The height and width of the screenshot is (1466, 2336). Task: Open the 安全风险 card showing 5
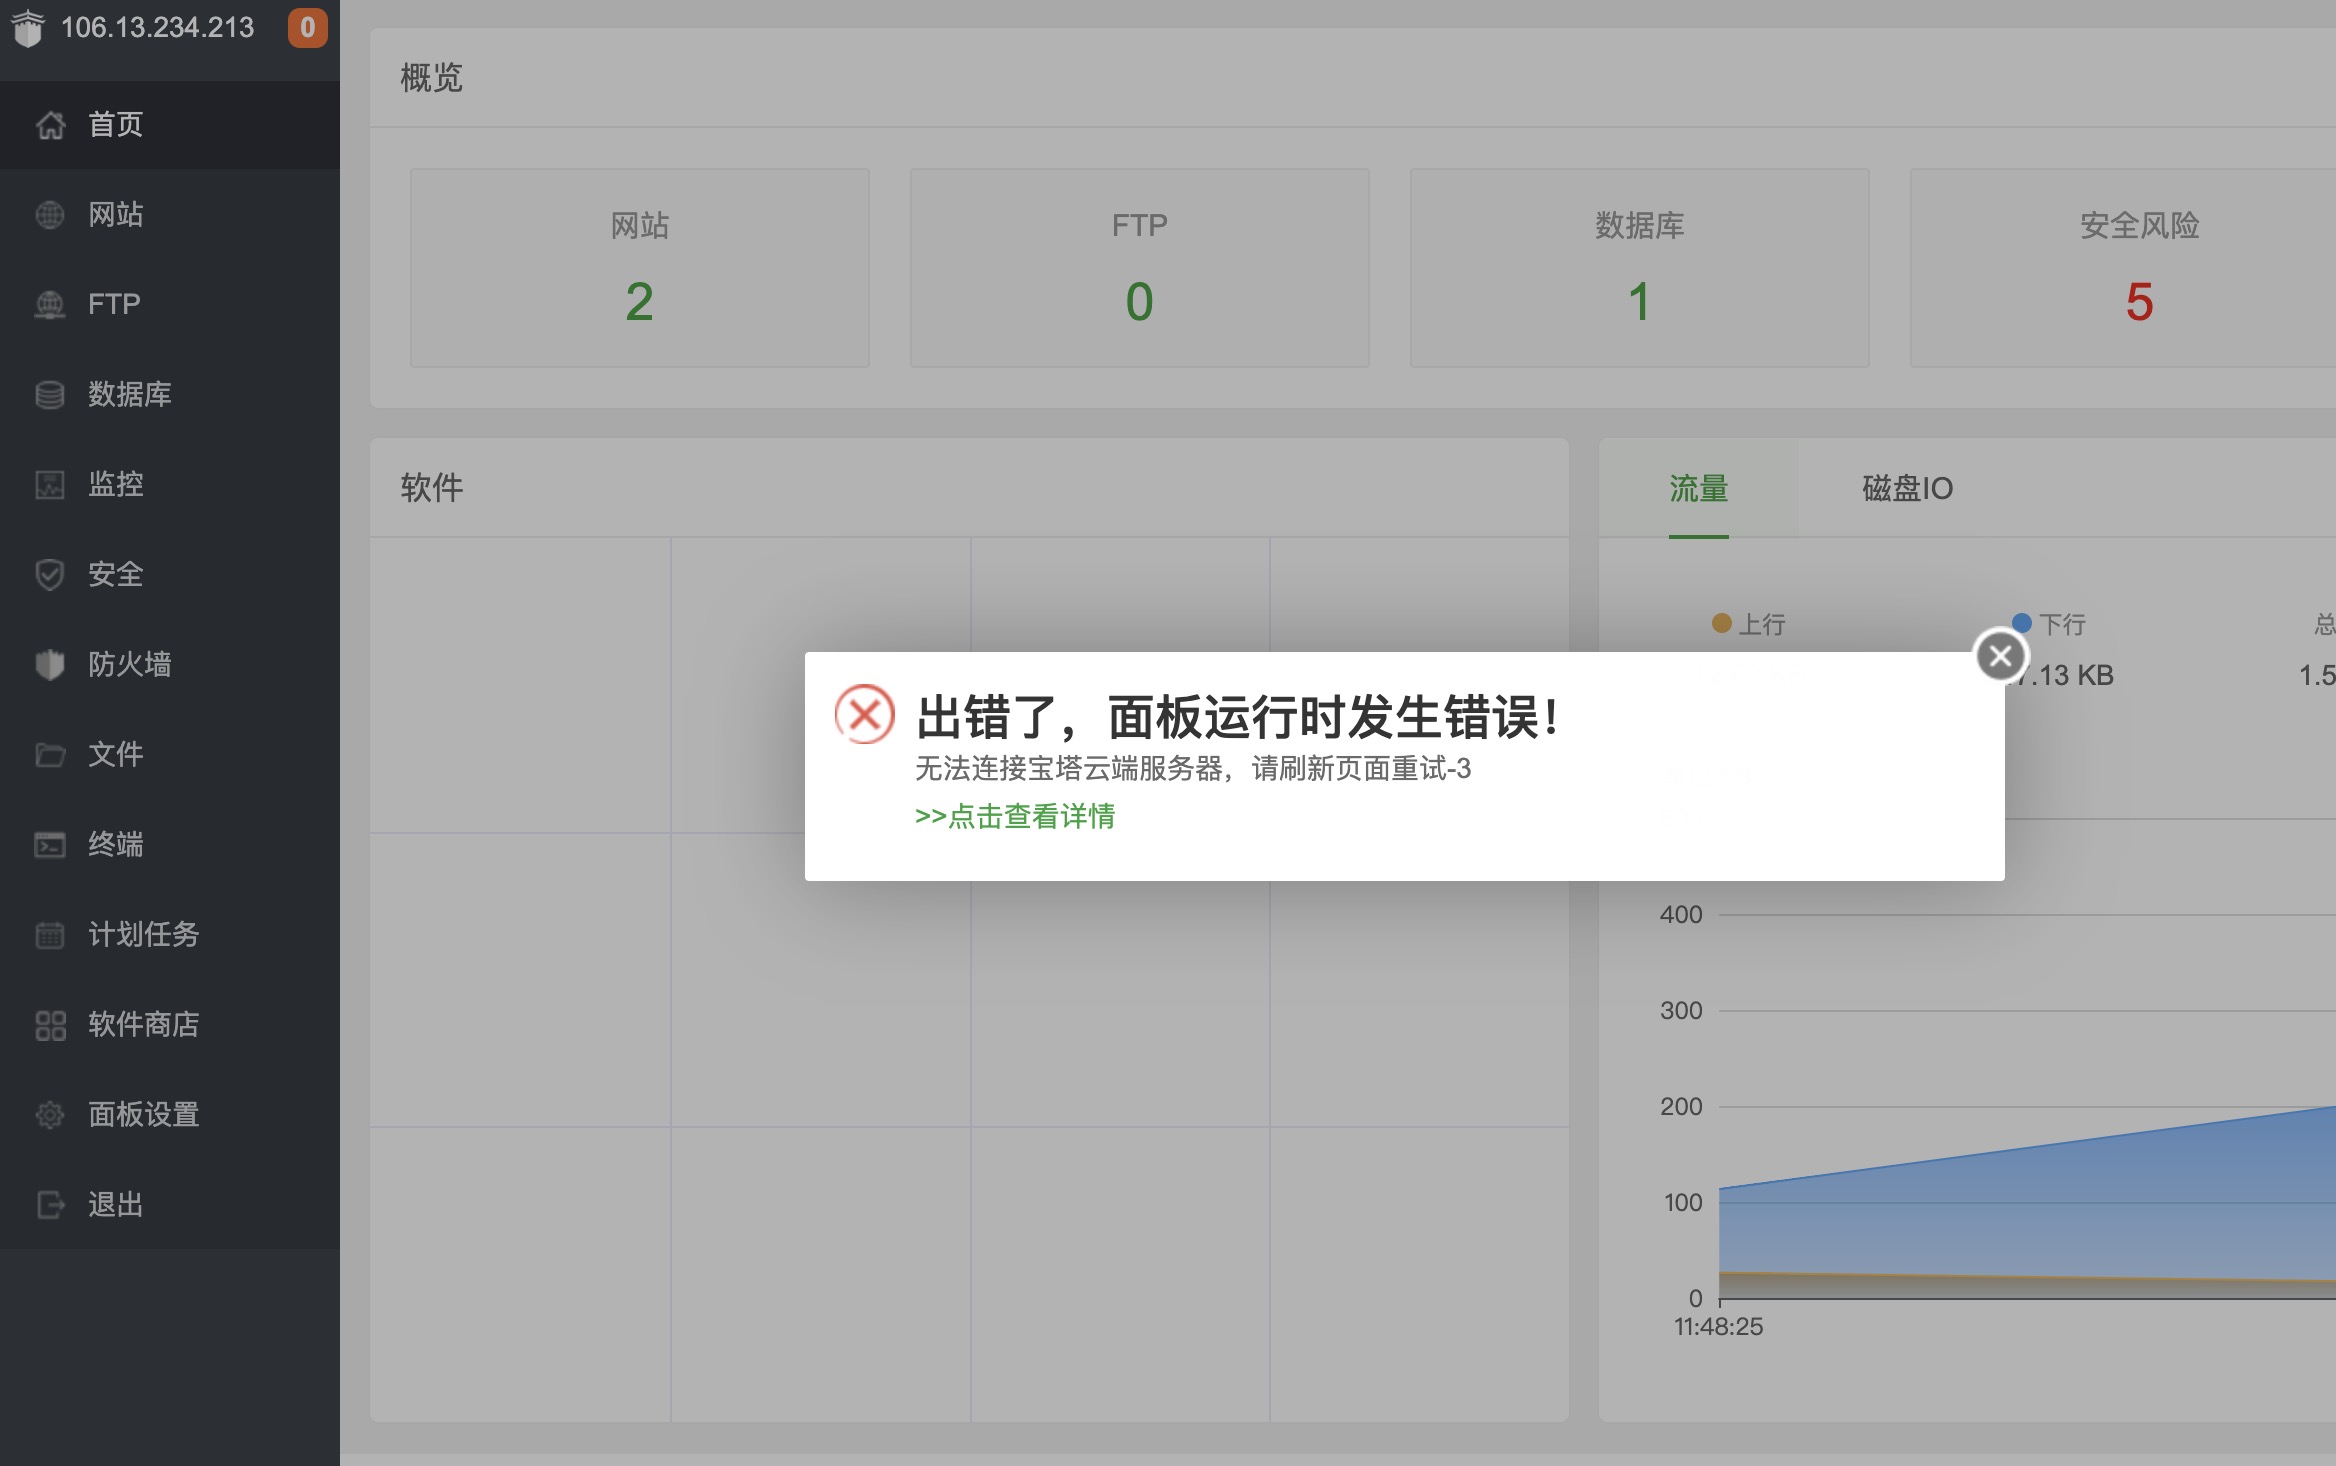click(x=2138, y=268)
